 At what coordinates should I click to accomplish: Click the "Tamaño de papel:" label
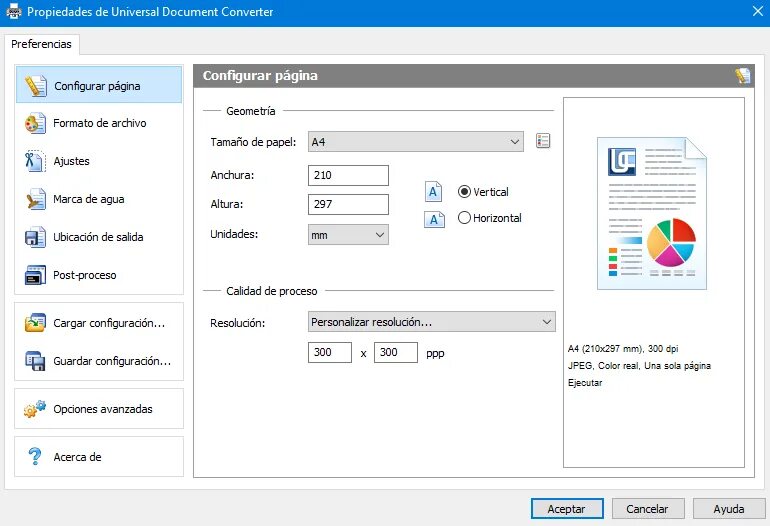(253, 142)
